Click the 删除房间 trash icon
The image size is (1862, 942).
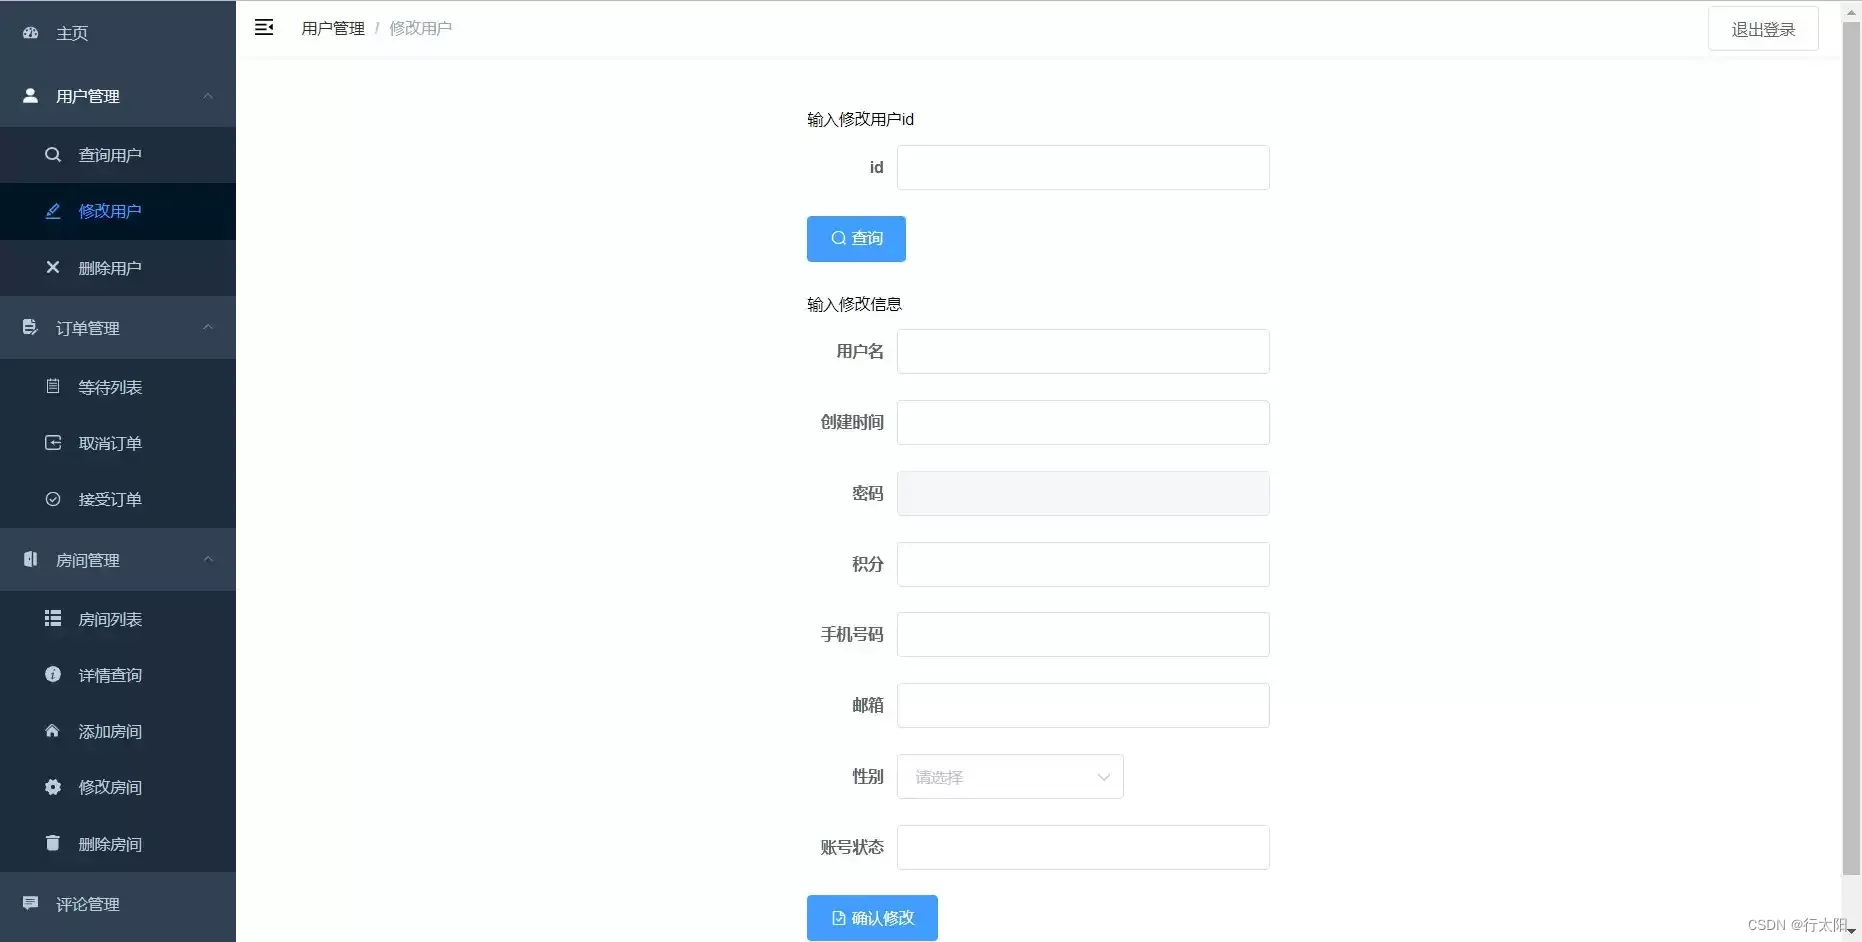pos(53,843)
